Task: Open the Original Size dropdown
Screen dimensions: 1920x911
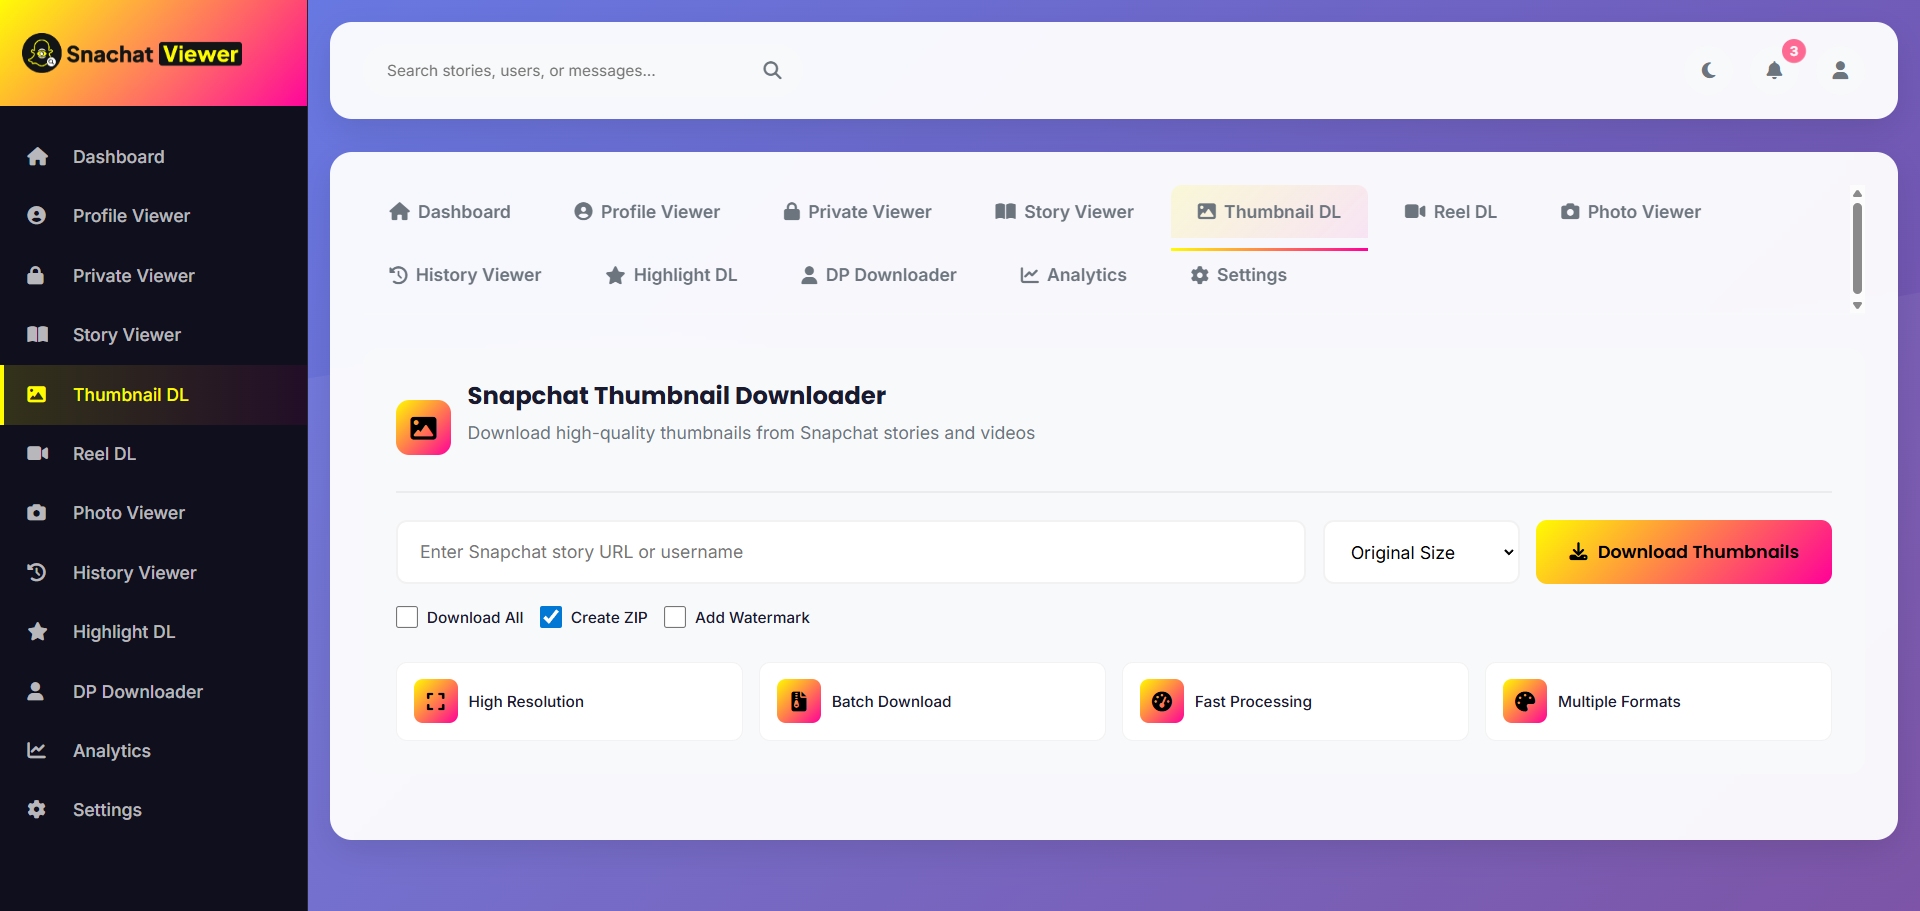Action: (x=1421, y=552)
